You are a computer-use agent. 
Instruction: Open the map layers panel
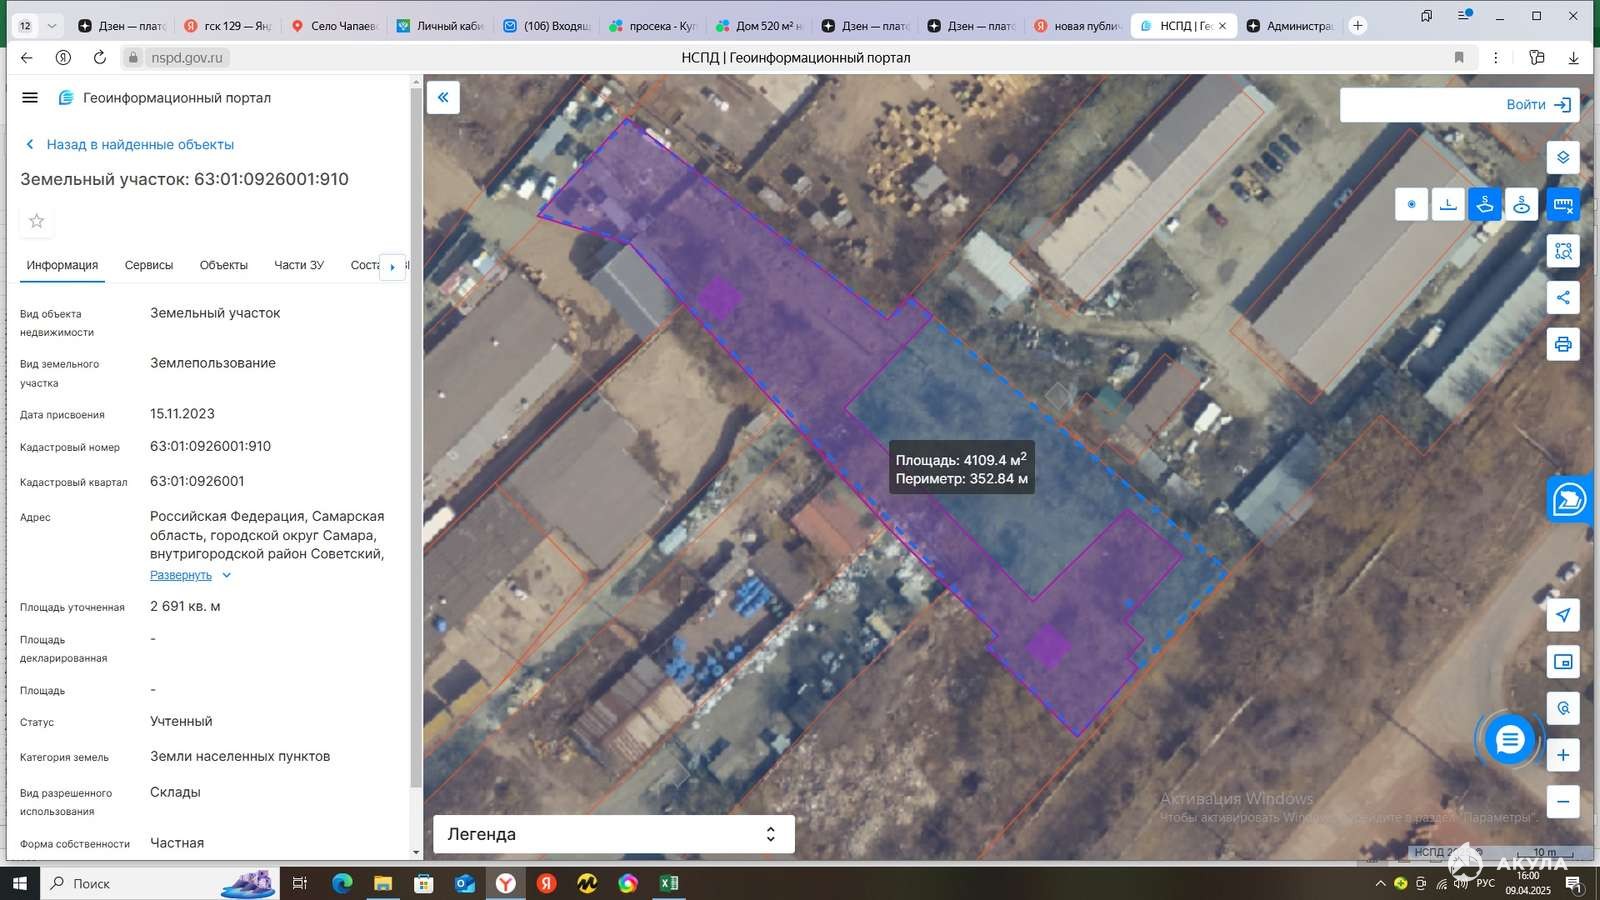[1563, 158]
